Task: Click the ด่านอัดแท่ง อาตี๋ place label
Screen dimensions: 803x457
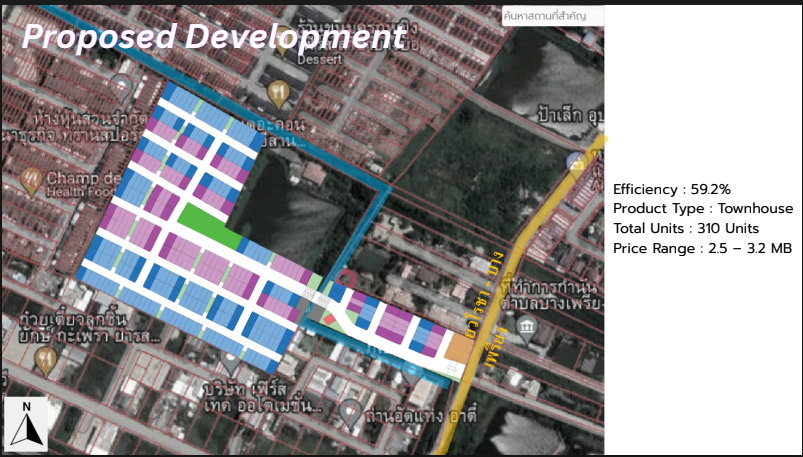Action: pyautogui.click(x=422, y=415)
